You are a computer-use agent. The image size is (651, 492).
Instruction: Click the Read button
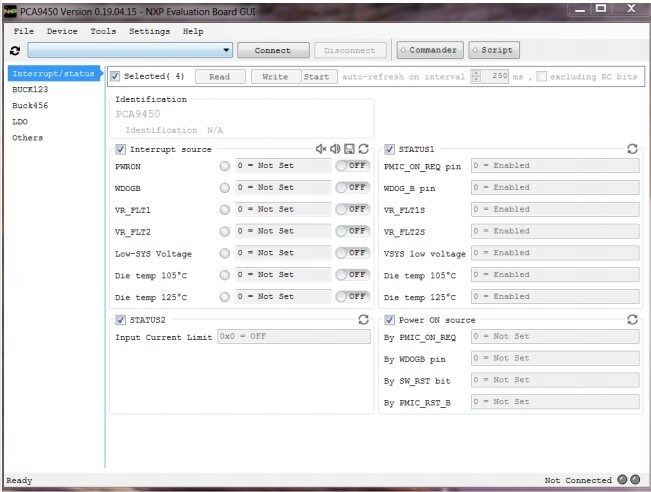click(x=219, y=76)
